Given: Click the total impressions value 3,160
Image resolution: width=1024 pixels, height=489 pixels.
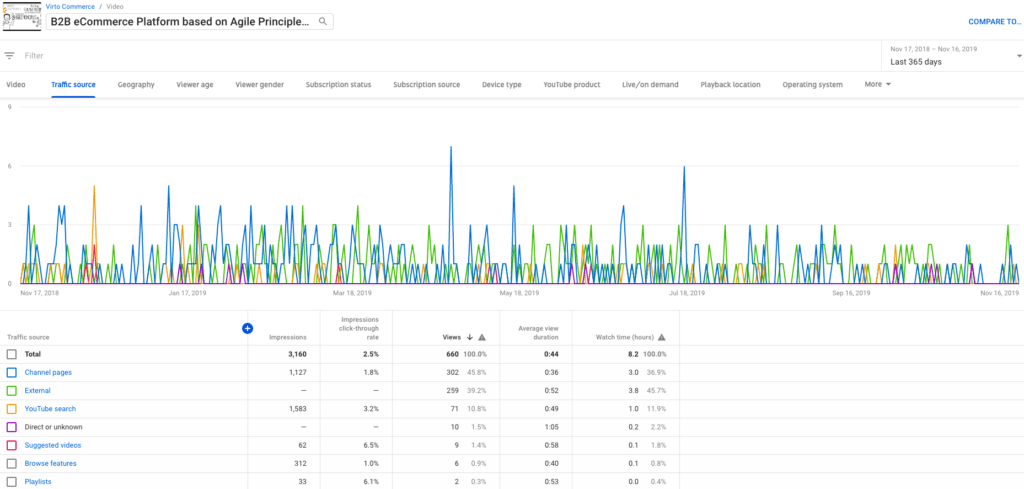Looking at the screenshot, I should [296, 355].
